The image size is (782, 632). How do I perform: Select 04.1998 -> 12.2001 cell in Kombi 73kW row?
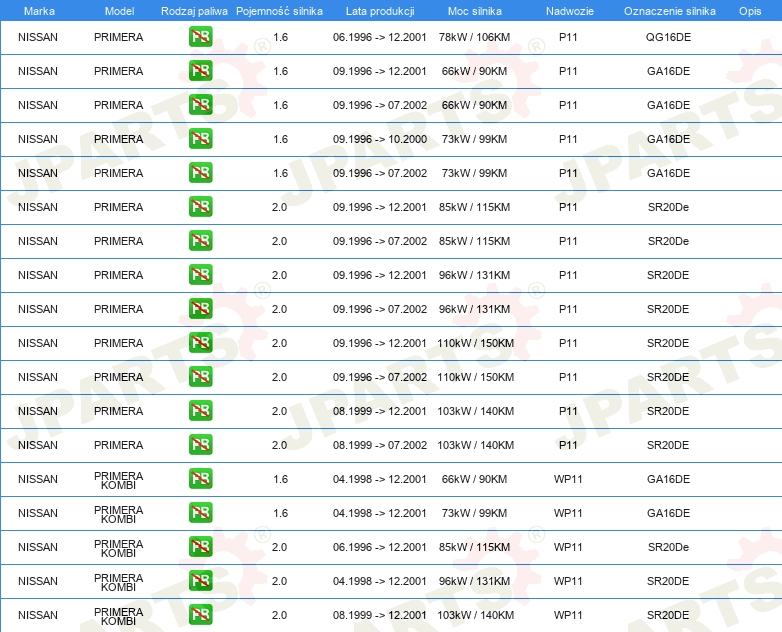click(x=380, y=513)
